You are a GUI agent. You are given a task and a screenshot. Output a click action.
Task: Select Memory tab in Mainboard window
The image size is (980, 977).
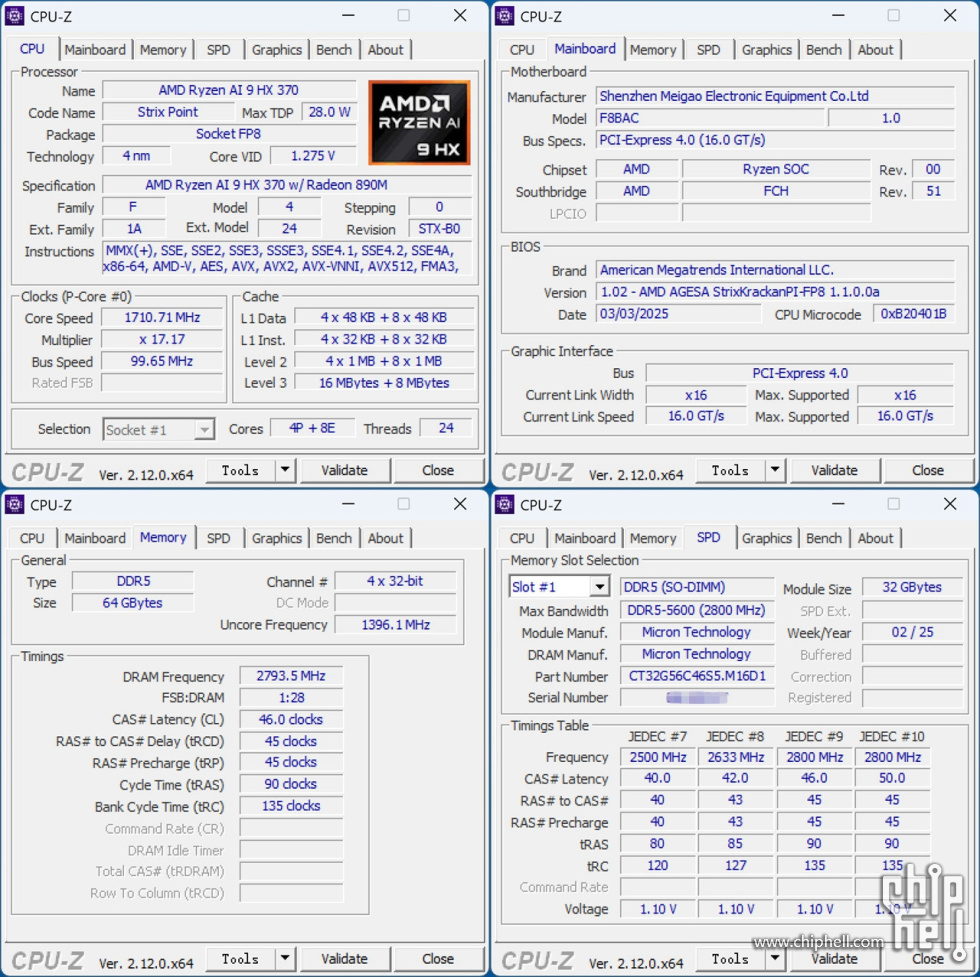click(x=653, y=50)
